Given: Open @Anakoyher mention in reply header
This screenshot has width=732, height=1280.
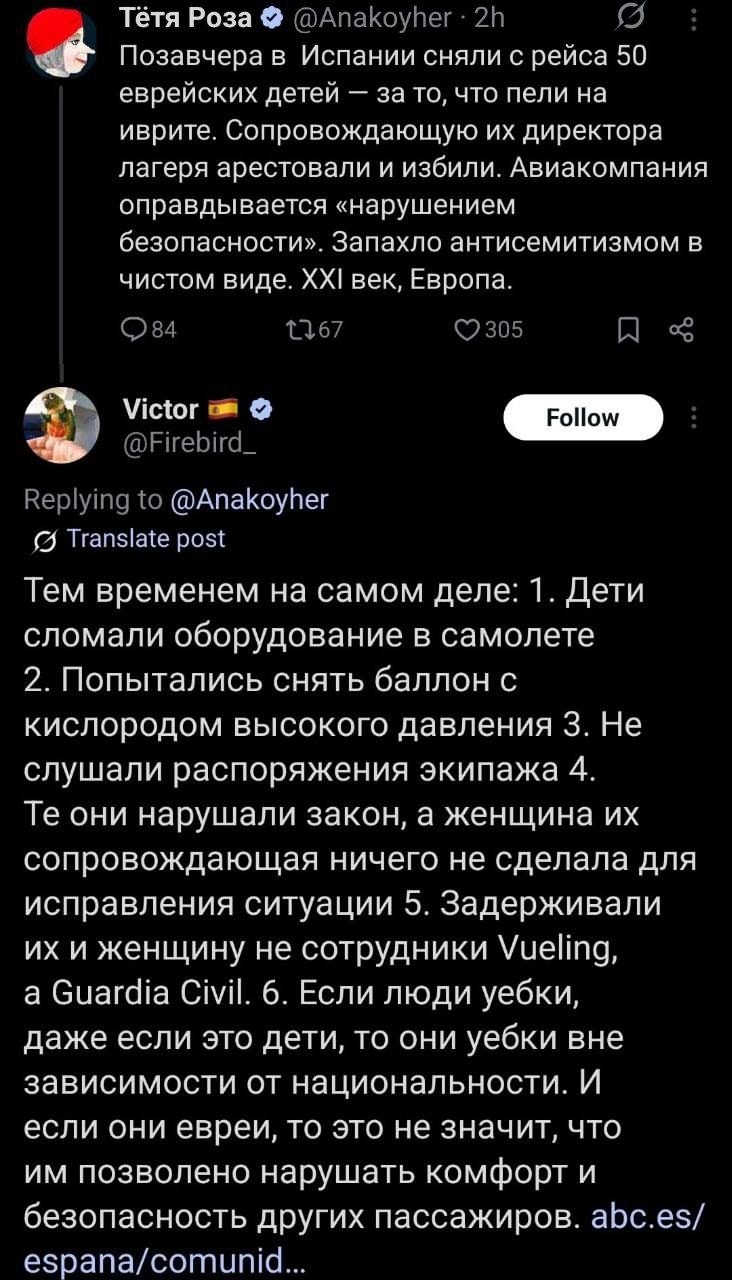Looking at the screenshot, I should click(251, 499).
